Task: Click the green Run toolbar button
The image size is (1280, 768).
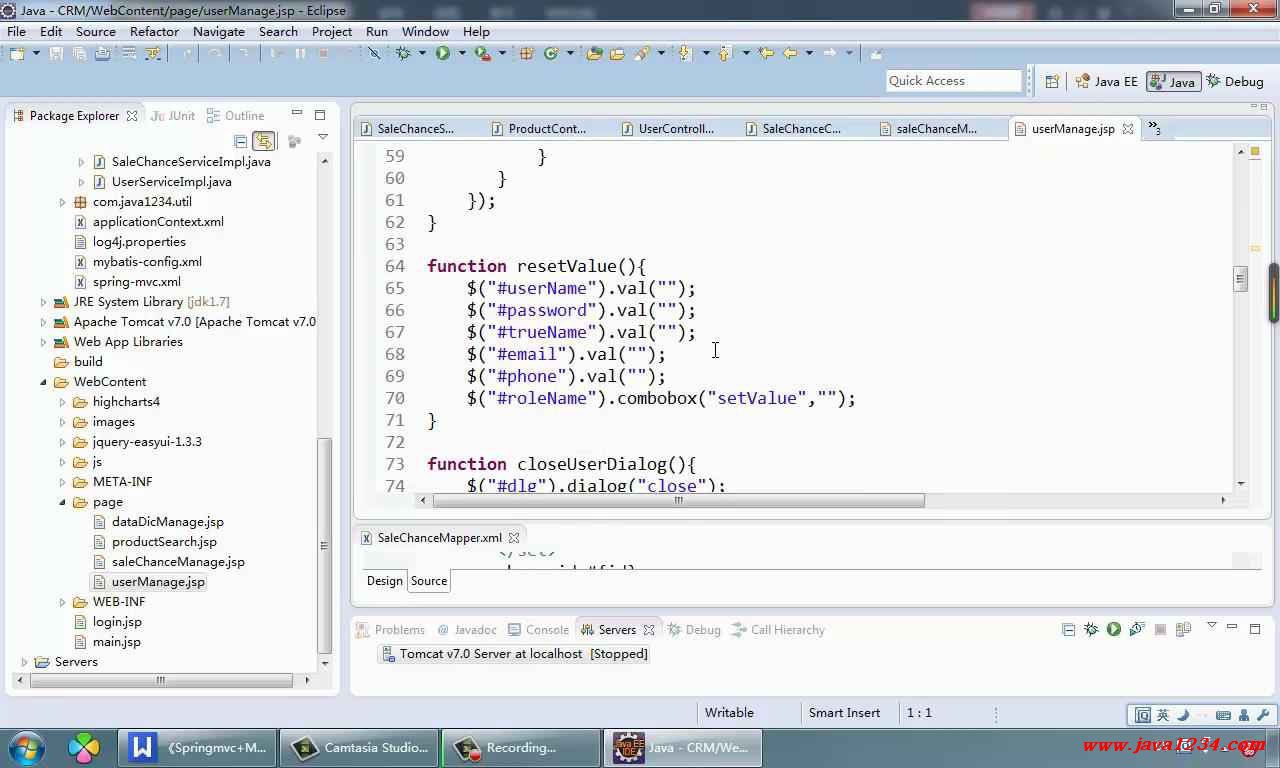Action: 442,54
